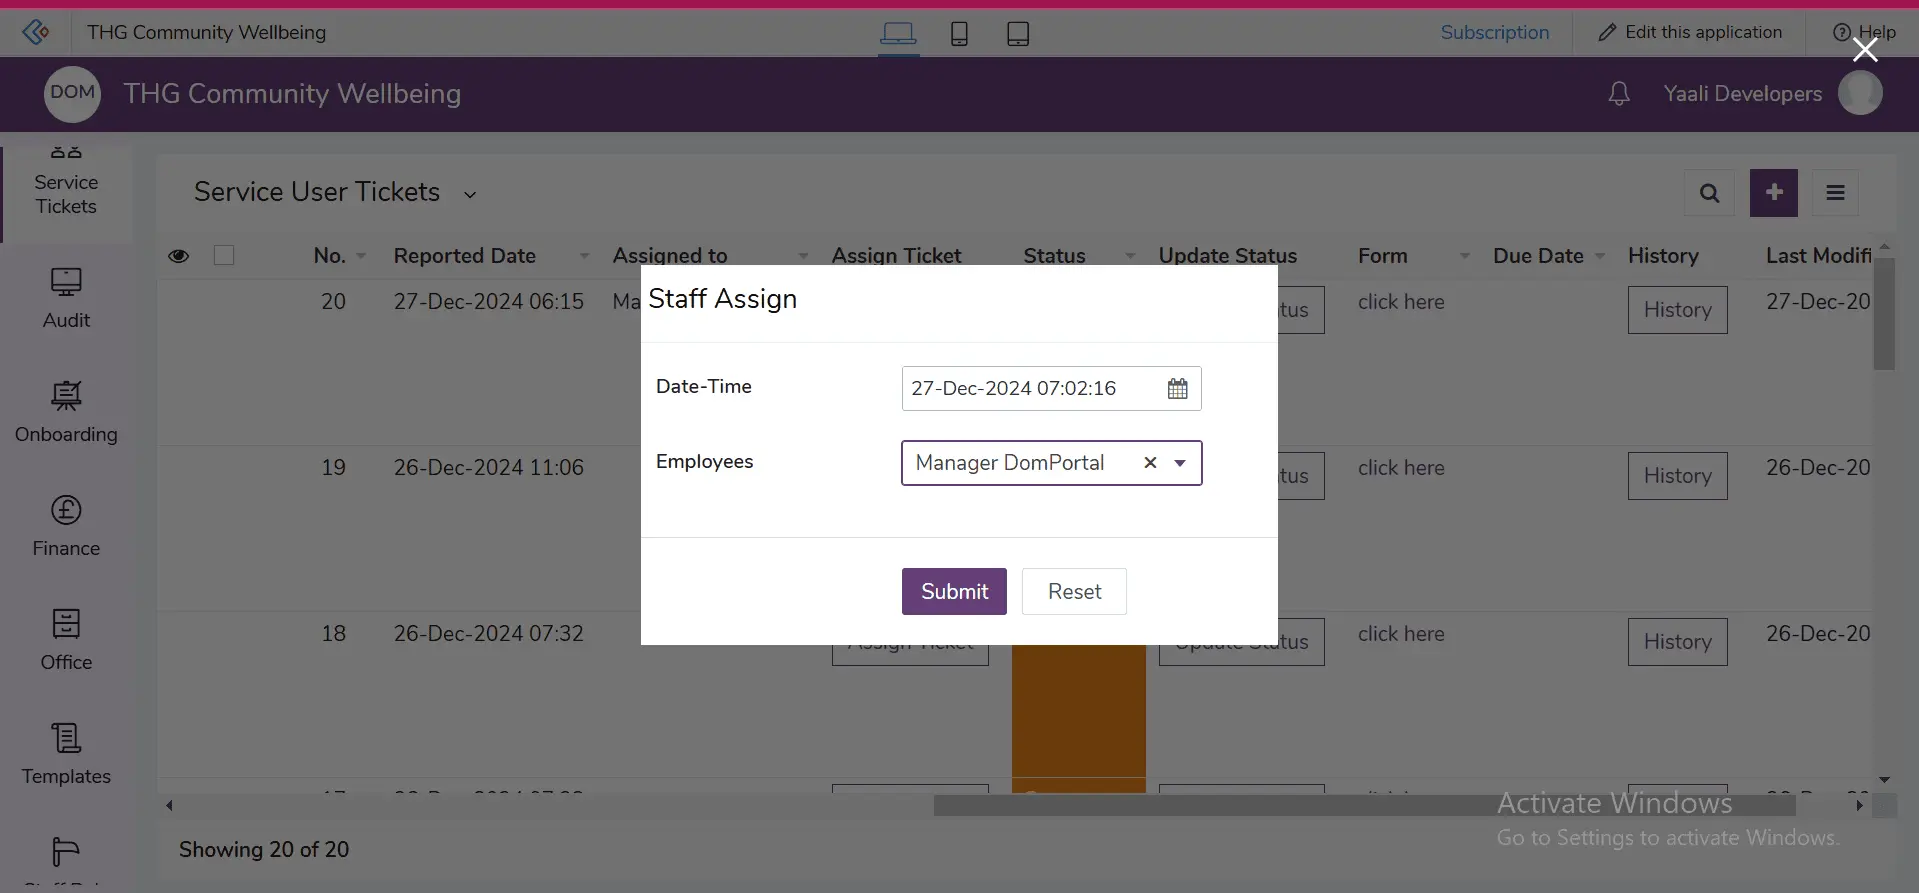Screen dimensions: 1919x893
Task: Open the Help menu
Action: pos(1864,32)
